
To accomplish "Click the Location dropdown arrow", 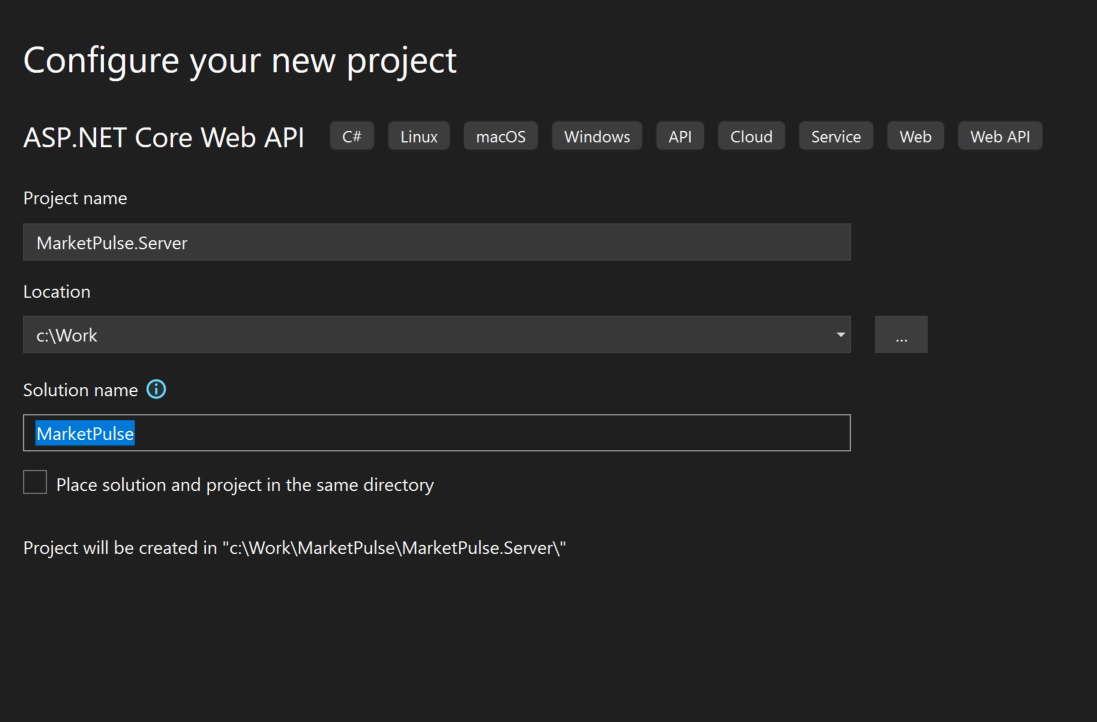I will pyautogui.click(x=840, y=334).
